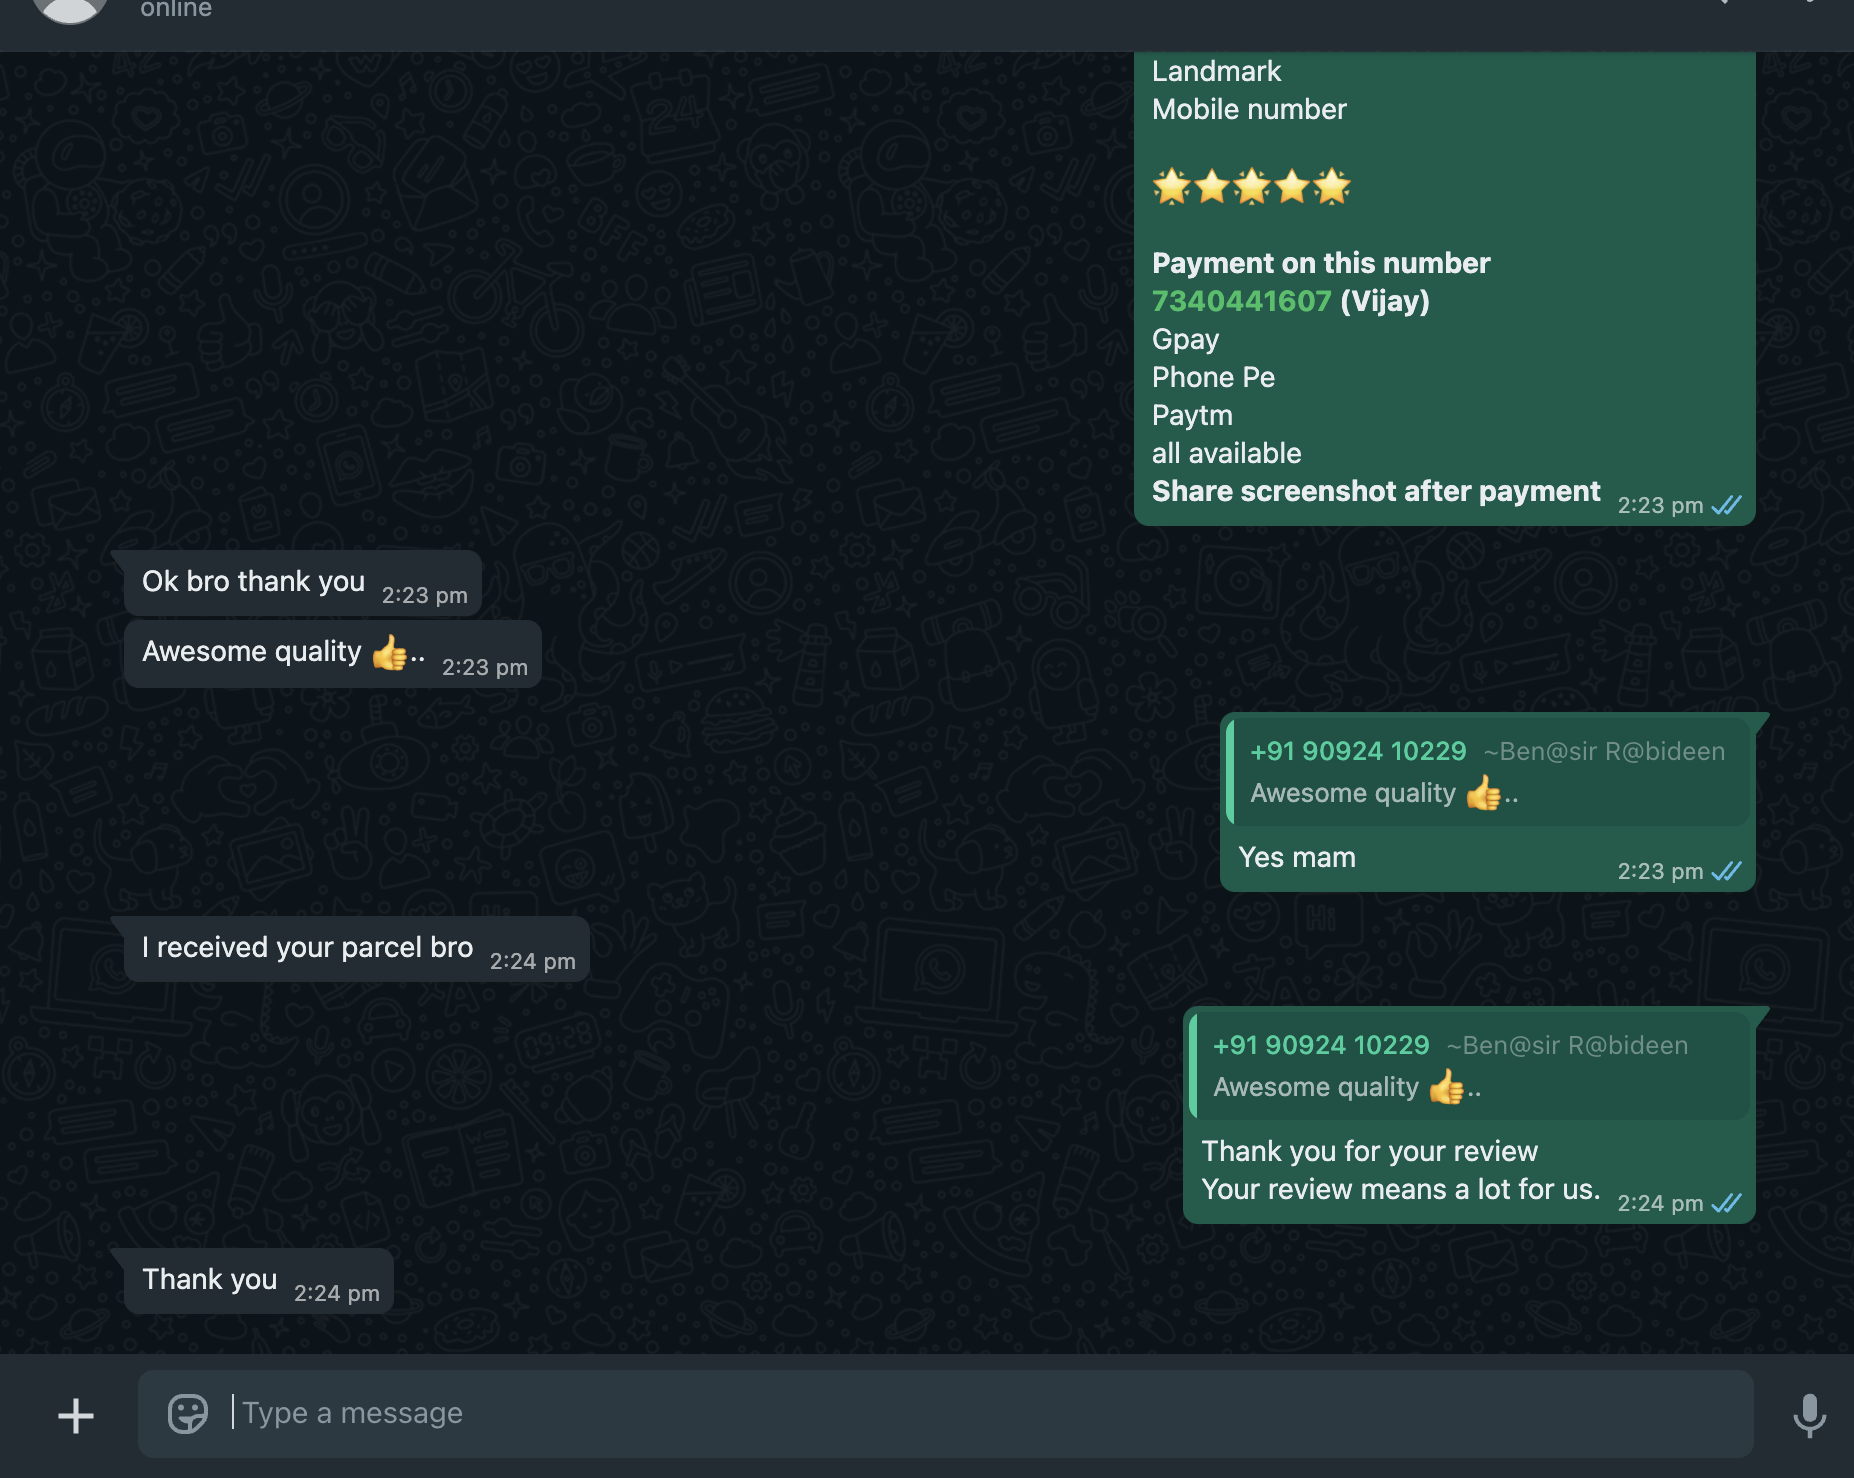Open the attach menu plus icon
The image size is (1854, 1478).
[x=76, y=1415]
